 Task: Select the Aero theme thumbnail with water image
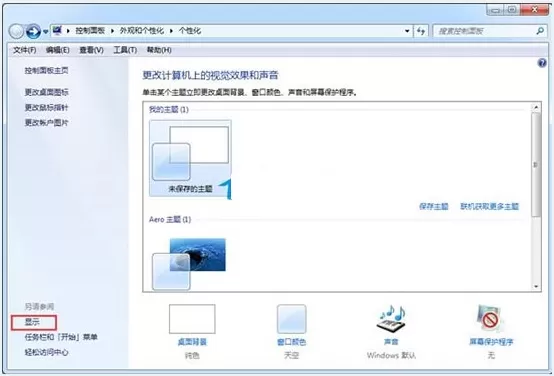tap(190, 264)
